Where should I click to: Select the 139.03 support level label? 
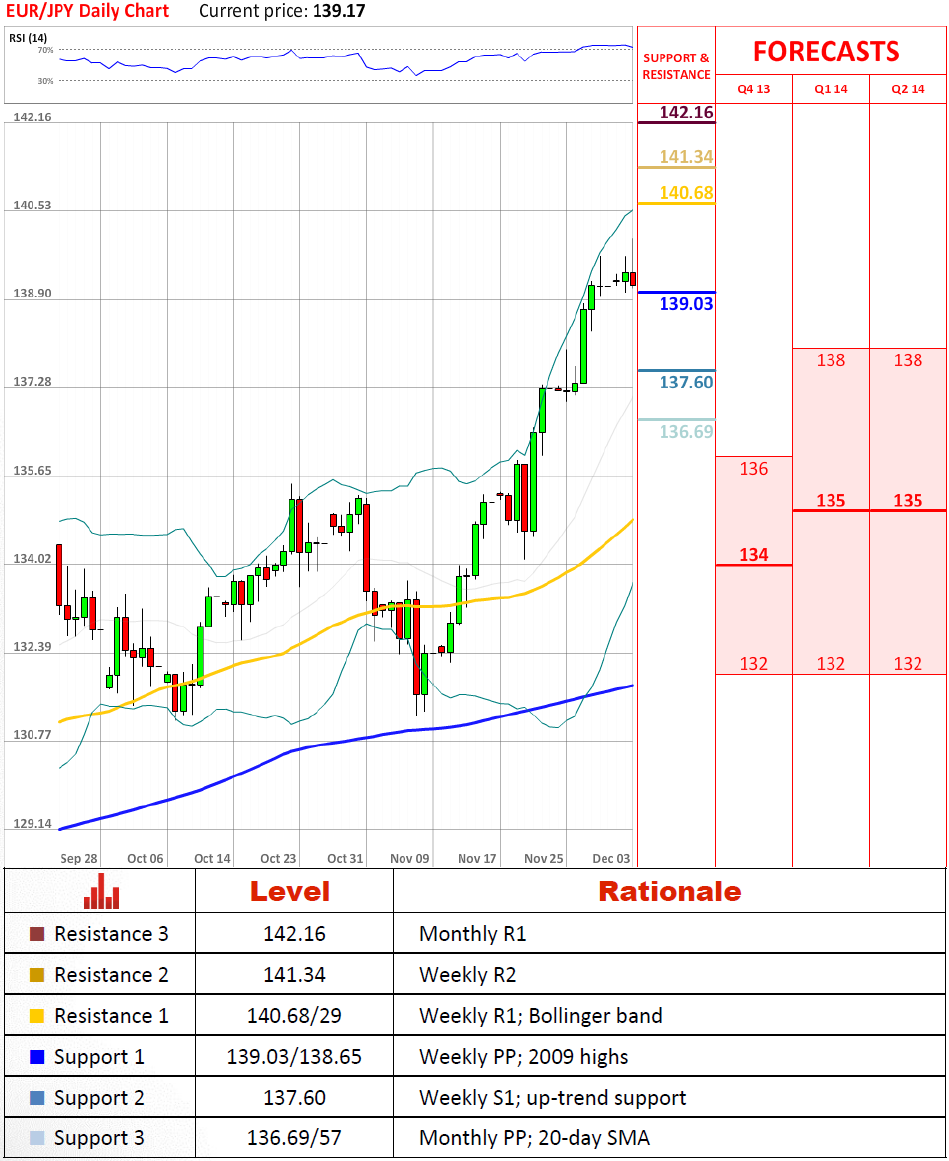686,304
